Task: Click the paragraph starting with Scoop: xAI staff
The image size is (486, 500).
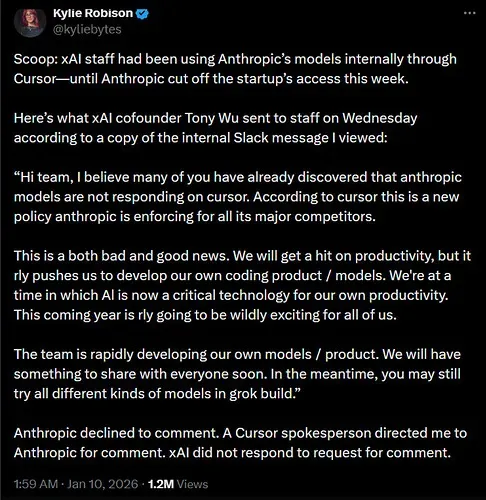Action: (235, 69)
